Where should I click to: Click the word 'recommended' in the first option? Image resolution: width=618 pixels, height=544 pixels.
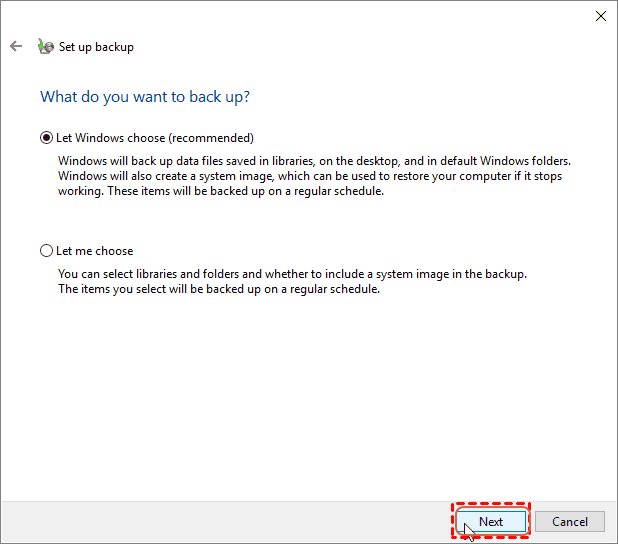coord(215,138)
